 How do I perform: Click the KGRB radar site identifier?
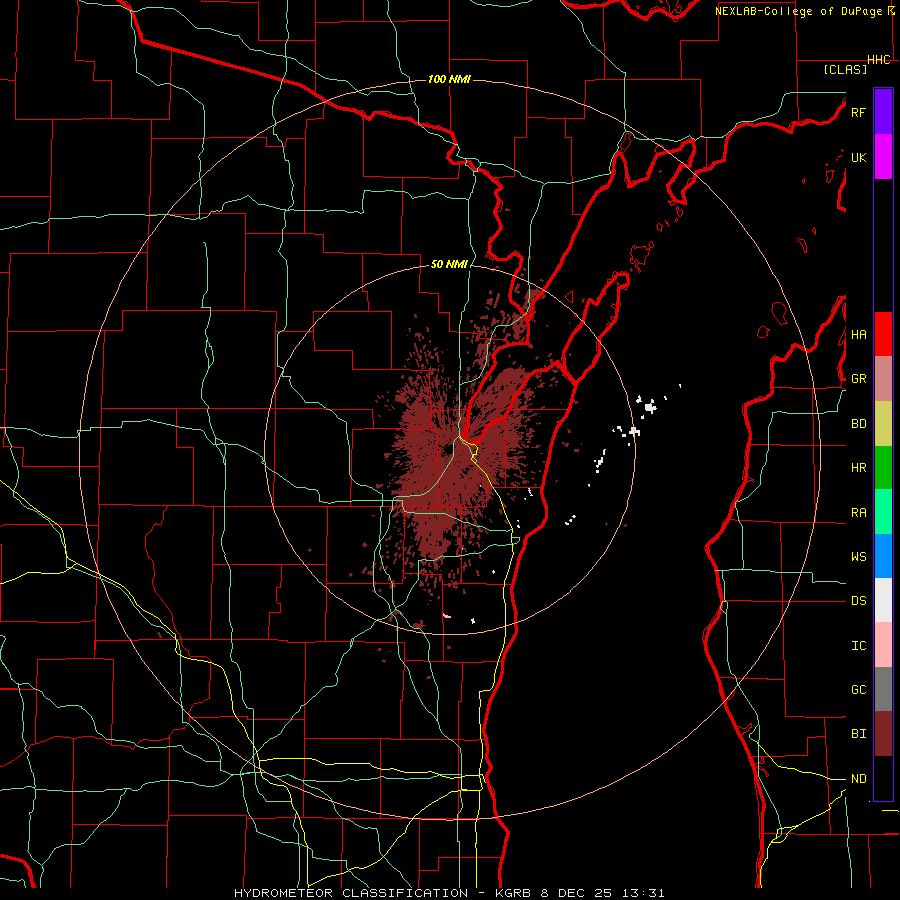pyautogui.click(x=515, y=893)
